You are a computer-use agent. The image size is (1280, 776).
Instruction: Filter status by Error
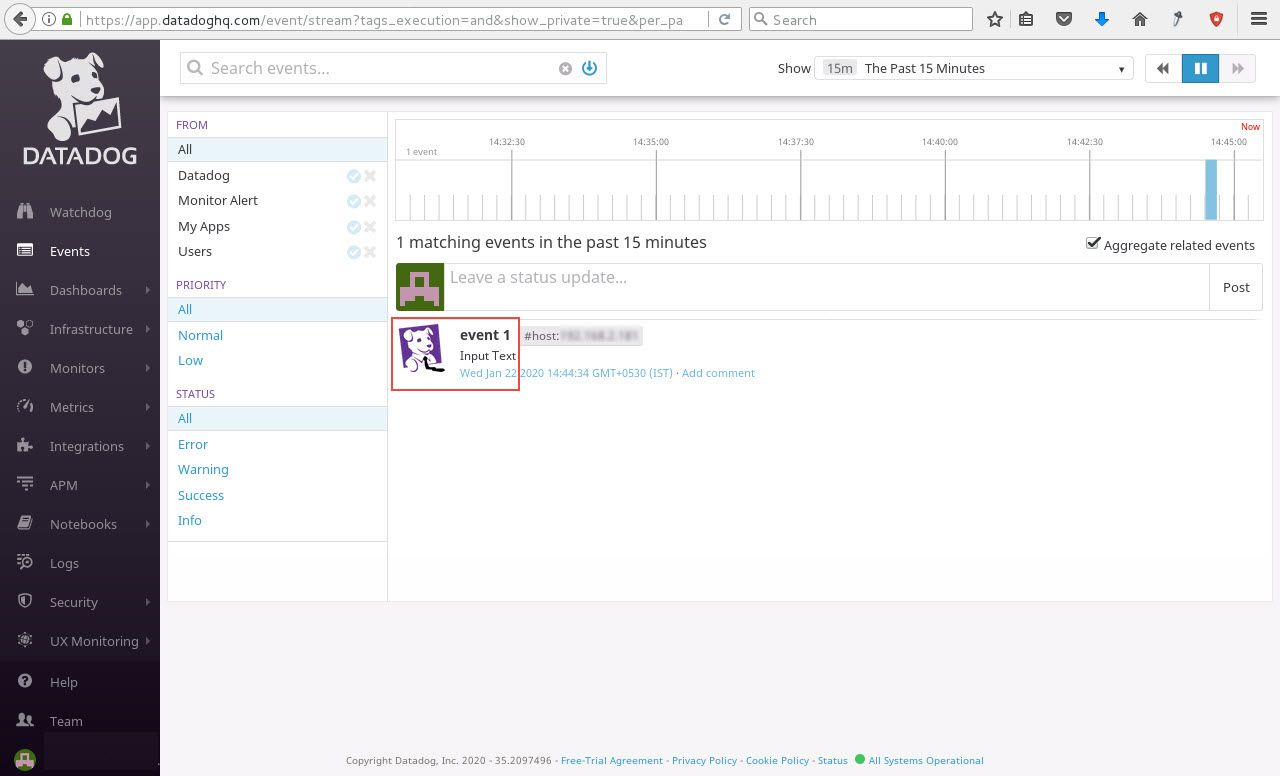[x=193, y=444]
